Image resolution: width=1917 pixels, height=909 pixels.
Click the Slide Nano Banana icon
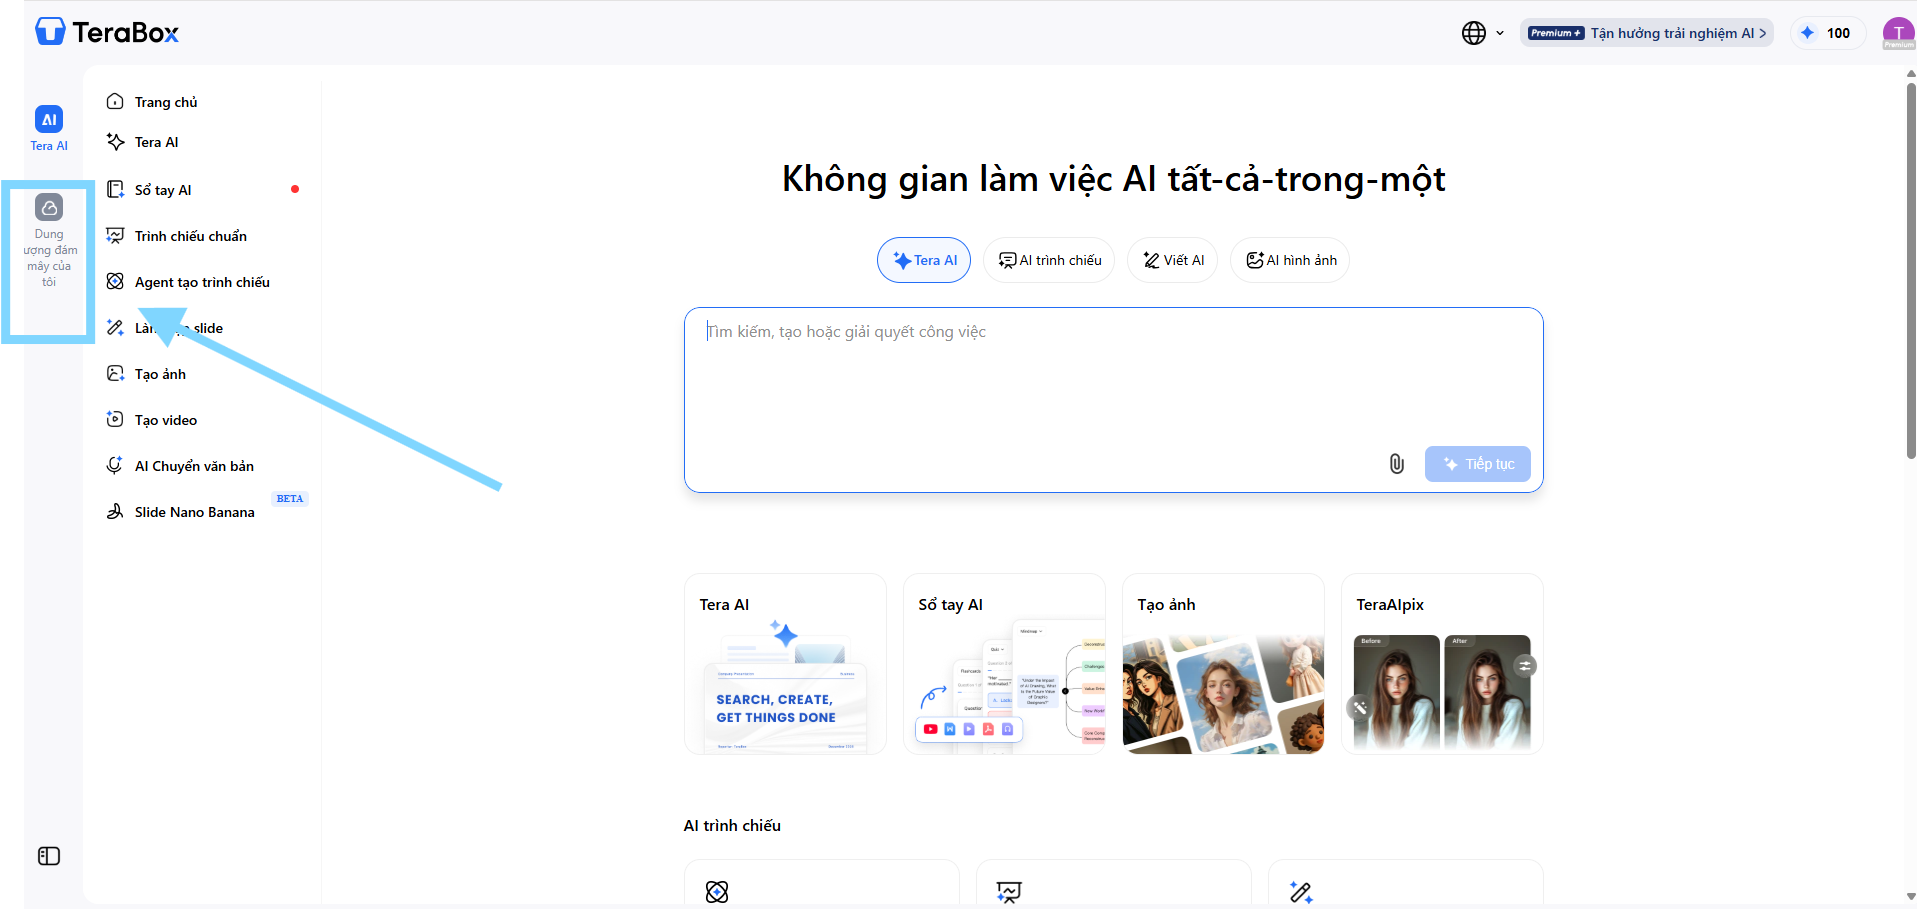[115, 512]
